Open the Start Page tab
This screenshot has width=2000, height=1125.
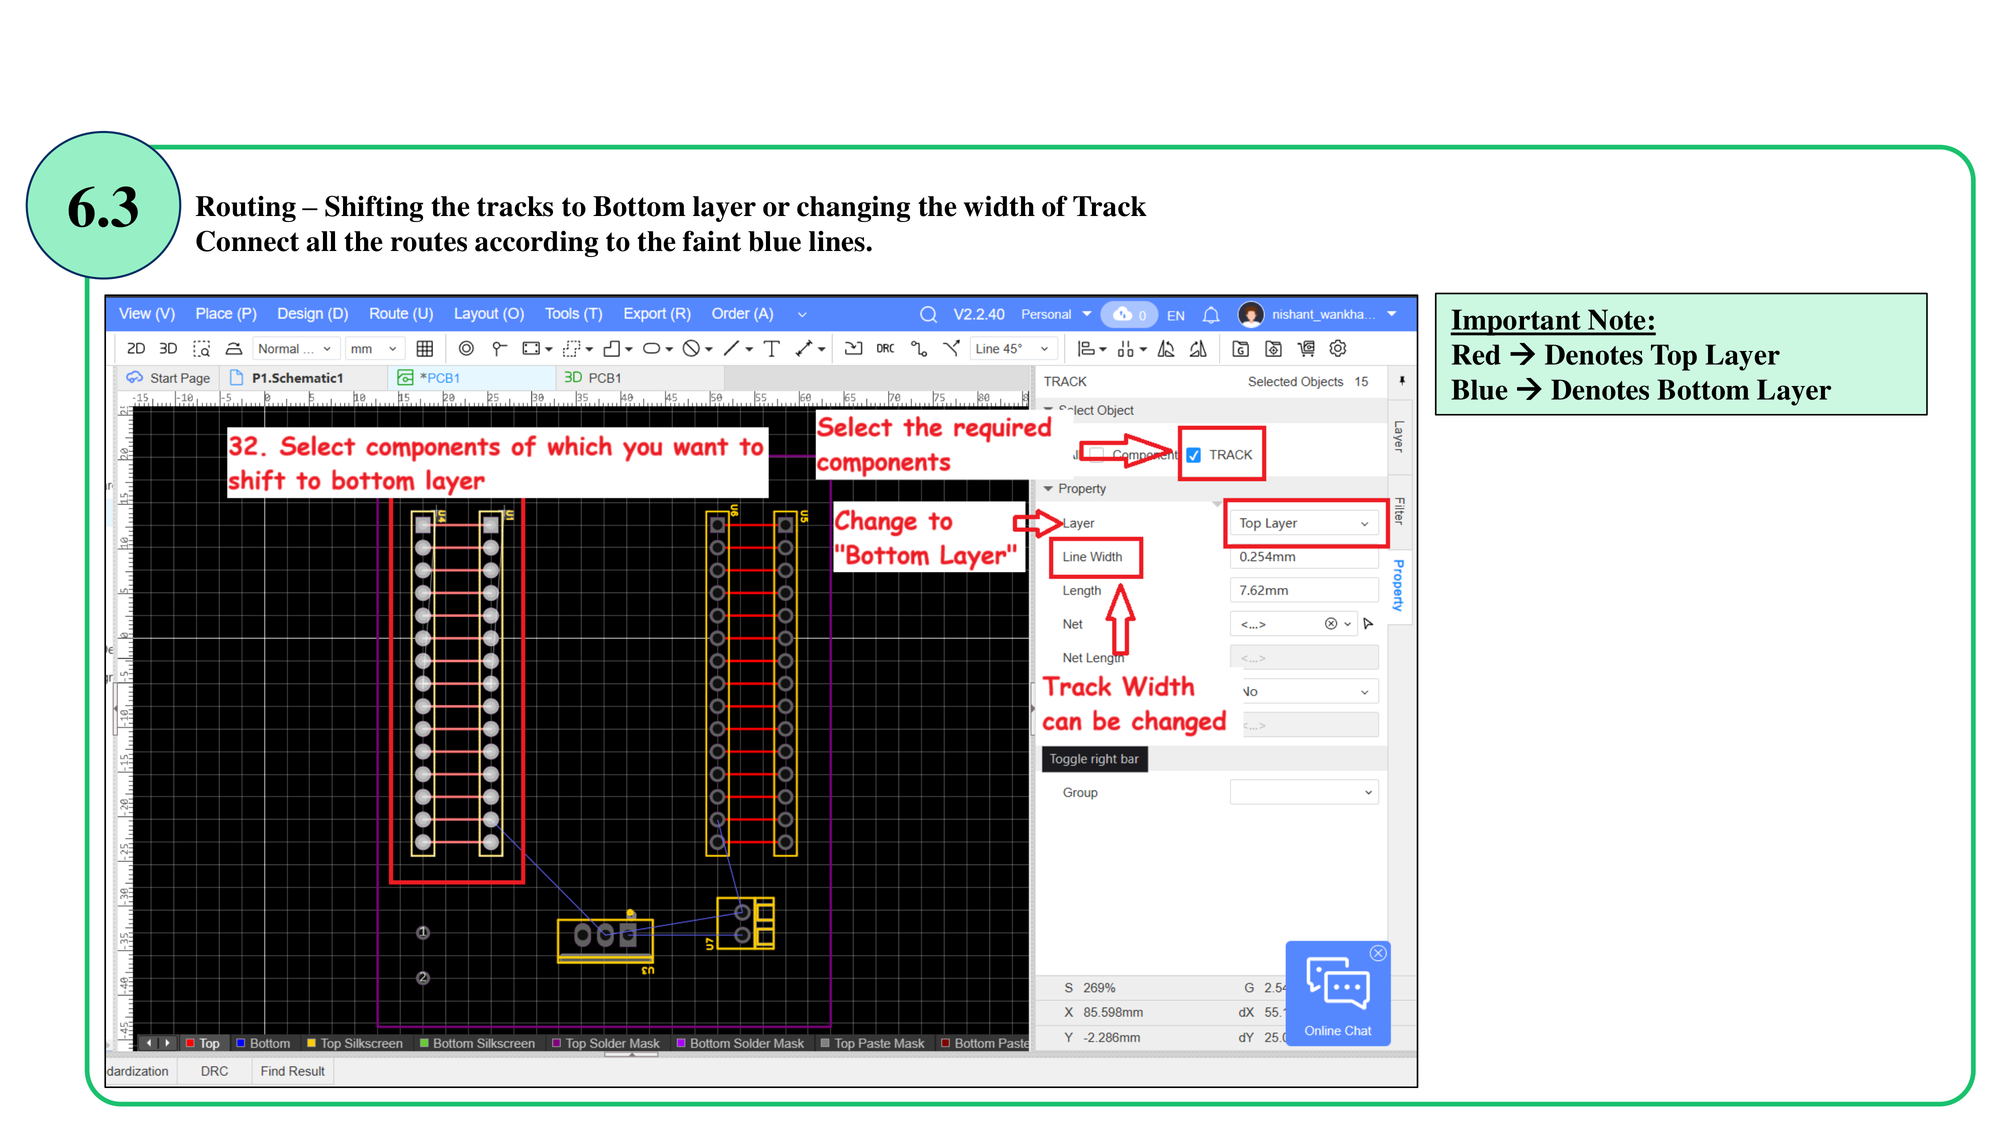(x=168, y=378)
